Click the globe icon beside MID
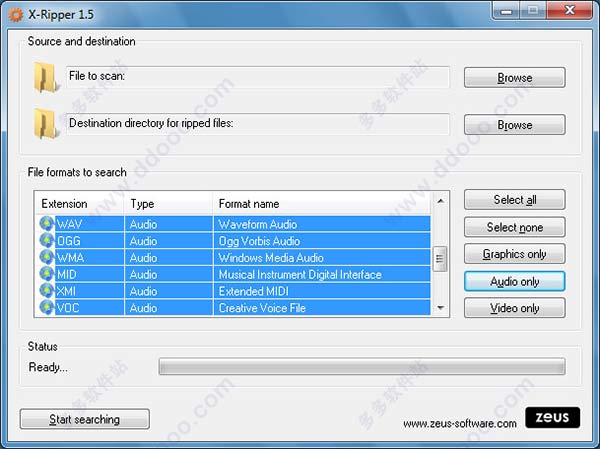The image size is (600, 449). (x=47, y=274)
